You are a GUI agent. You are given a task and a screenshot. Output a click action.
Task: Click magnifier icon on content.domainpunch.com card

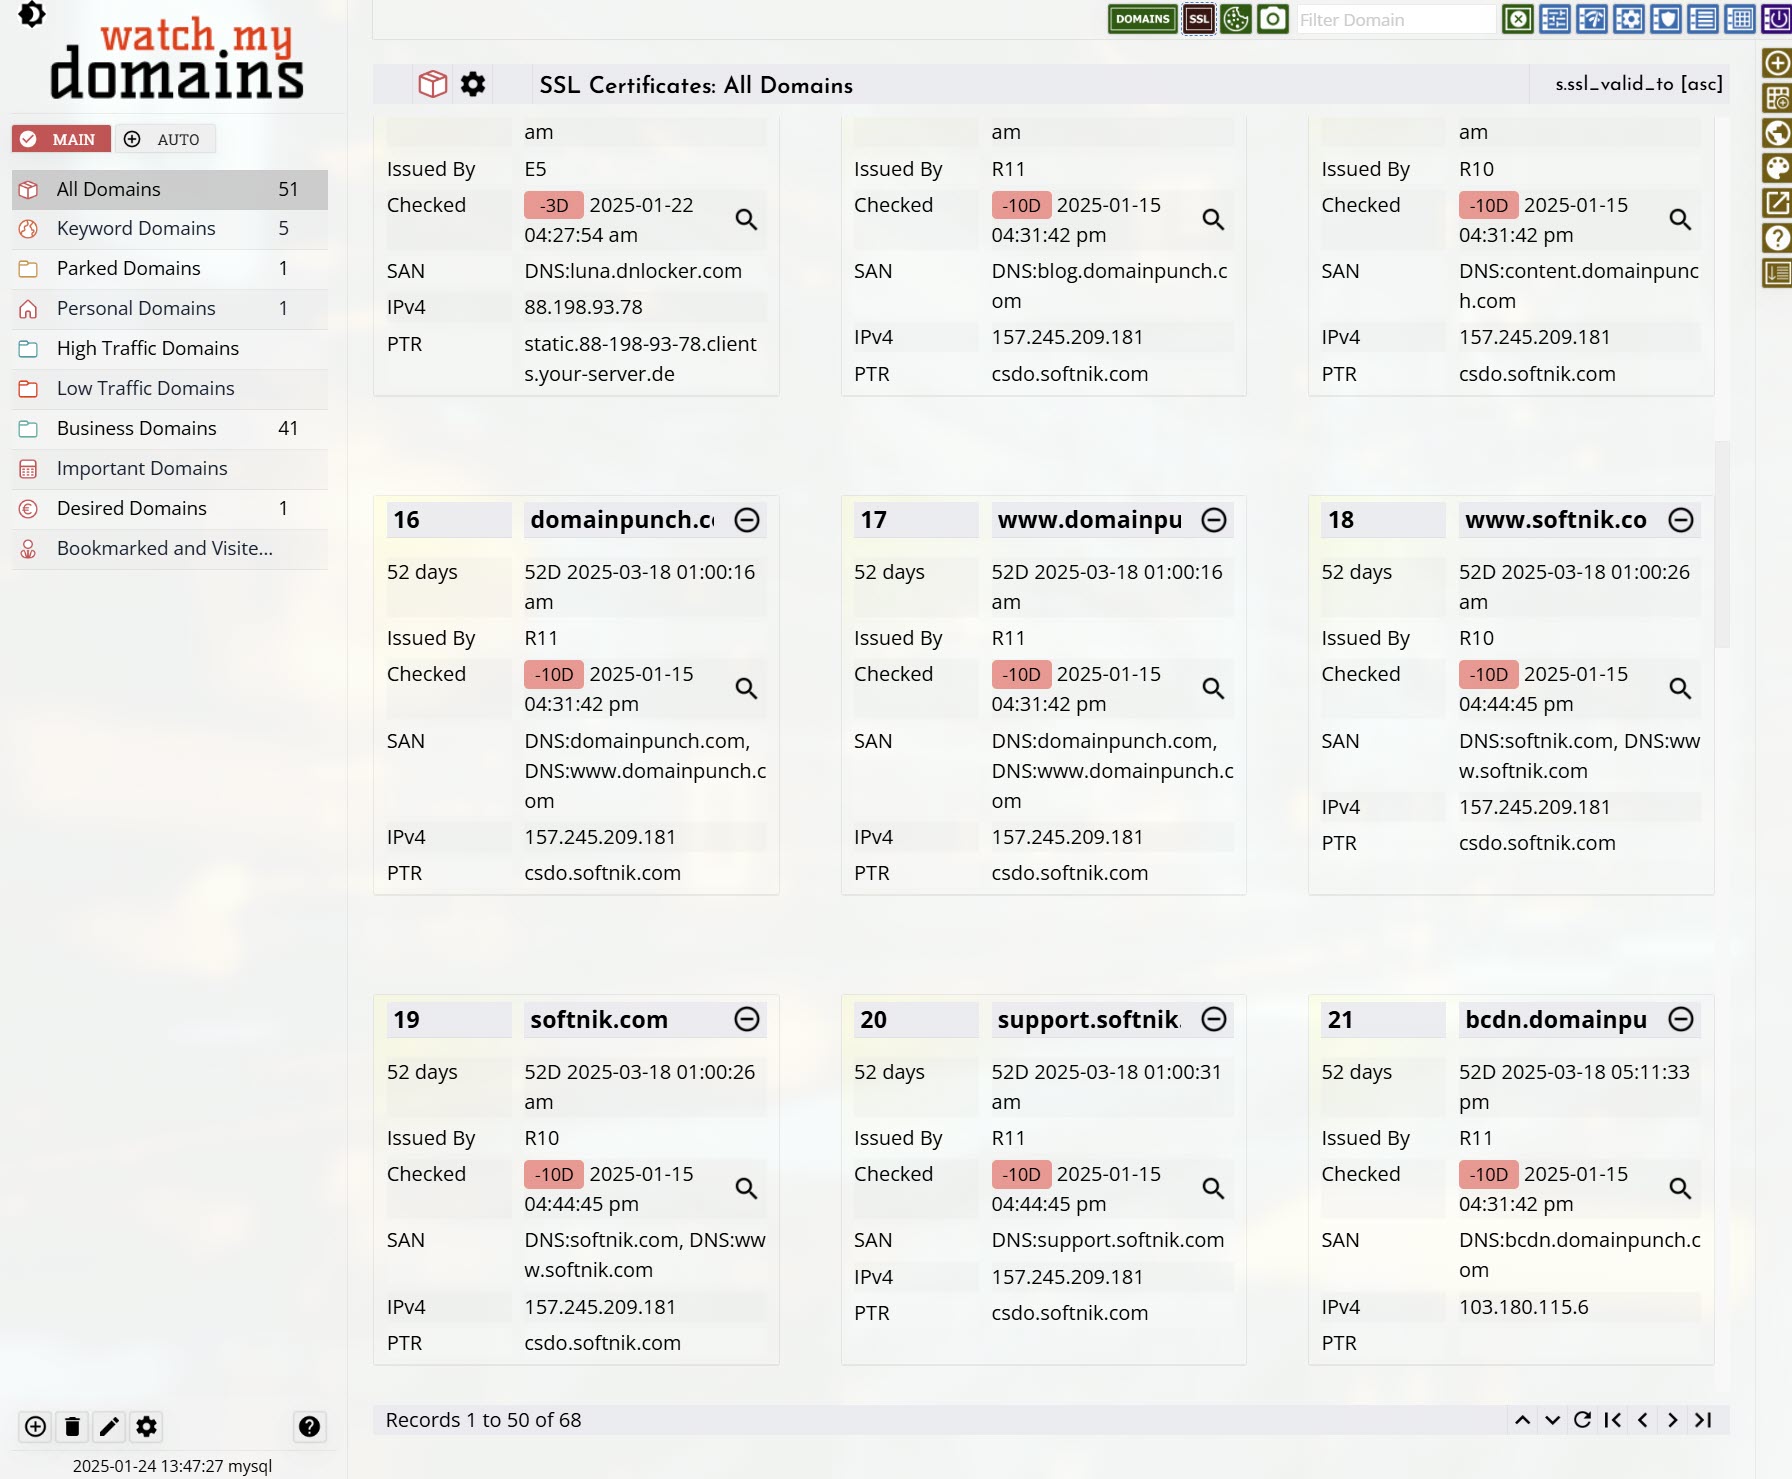[x=1680, y=219]
